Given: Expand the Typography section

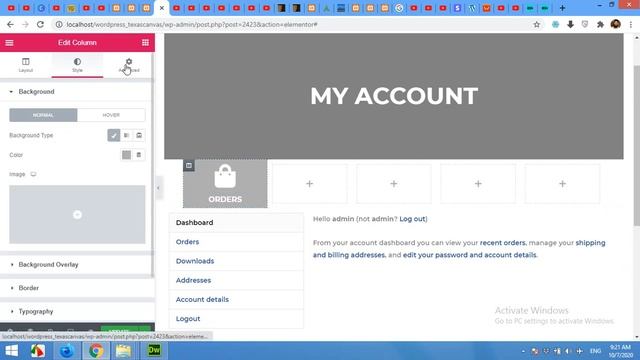Looking at the screenshot, I should click(77, 311).
